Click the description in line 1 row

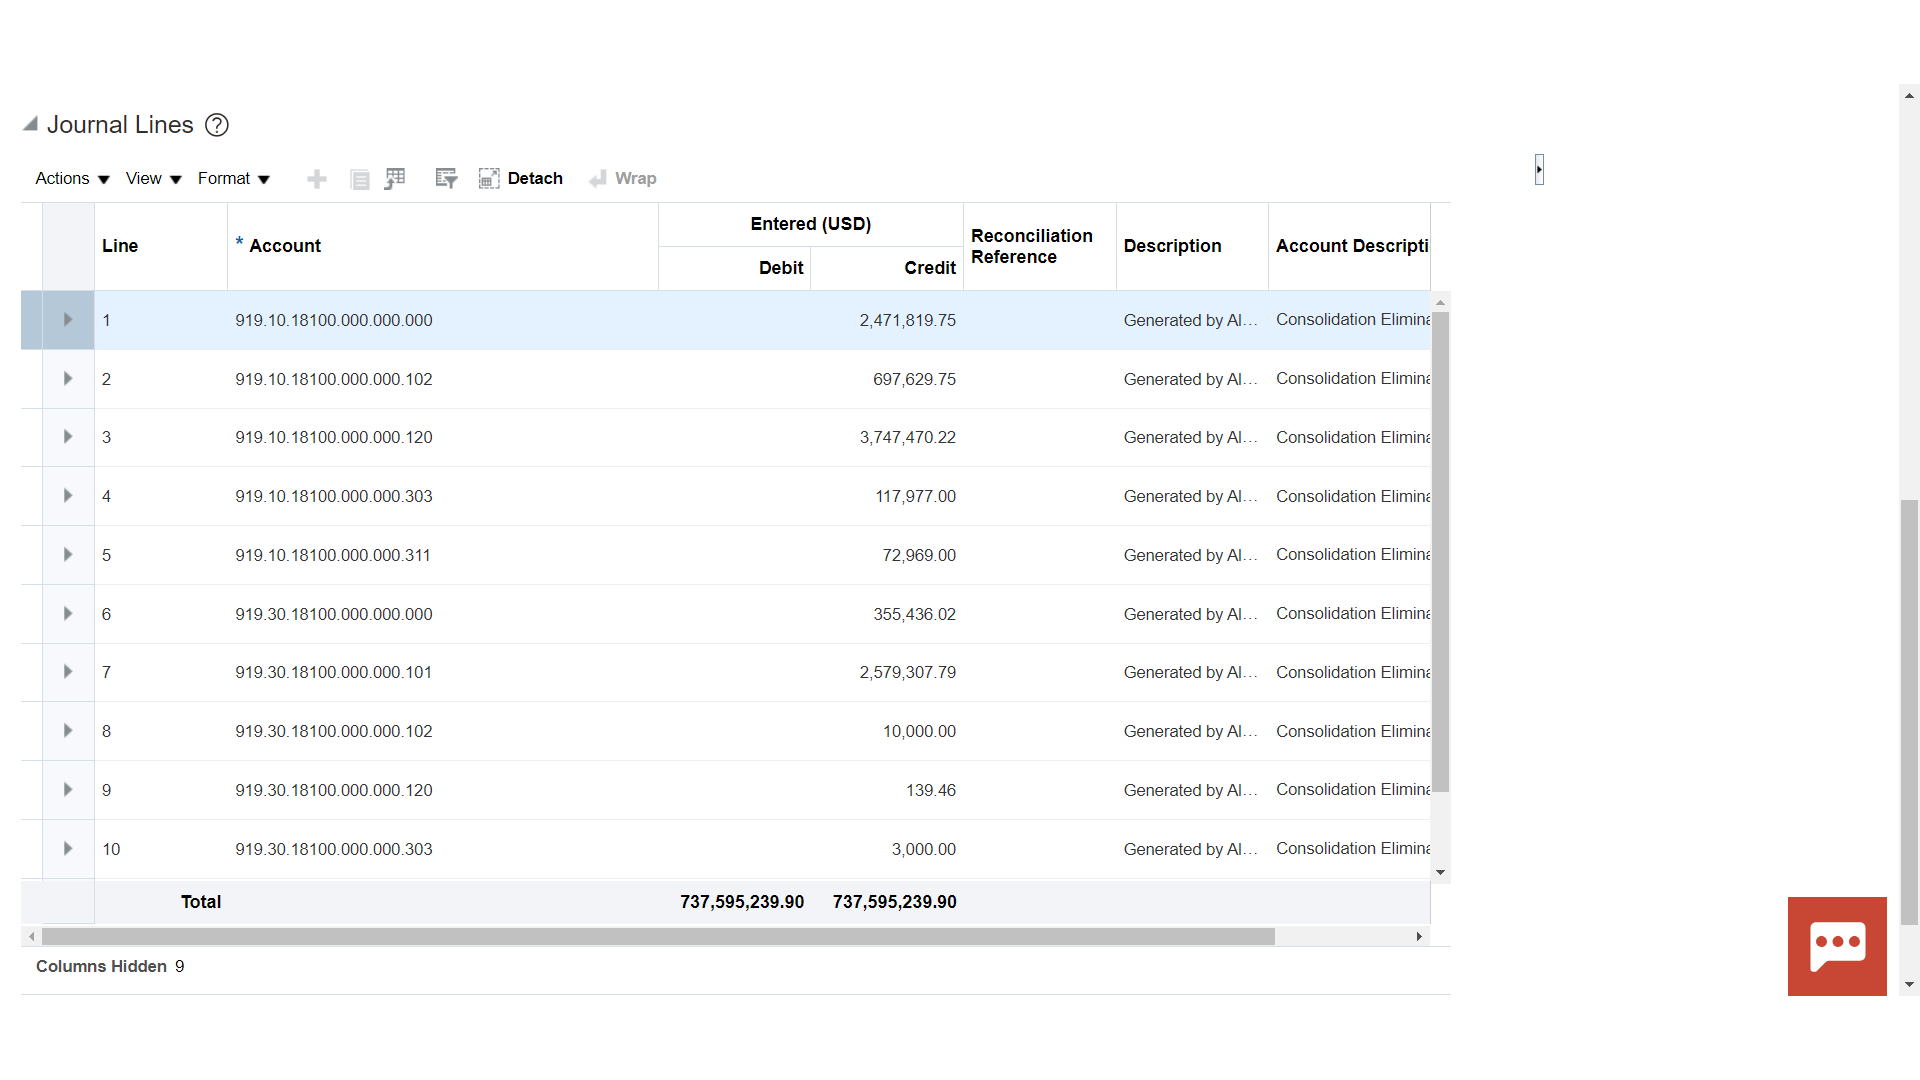click(1190, 320)
